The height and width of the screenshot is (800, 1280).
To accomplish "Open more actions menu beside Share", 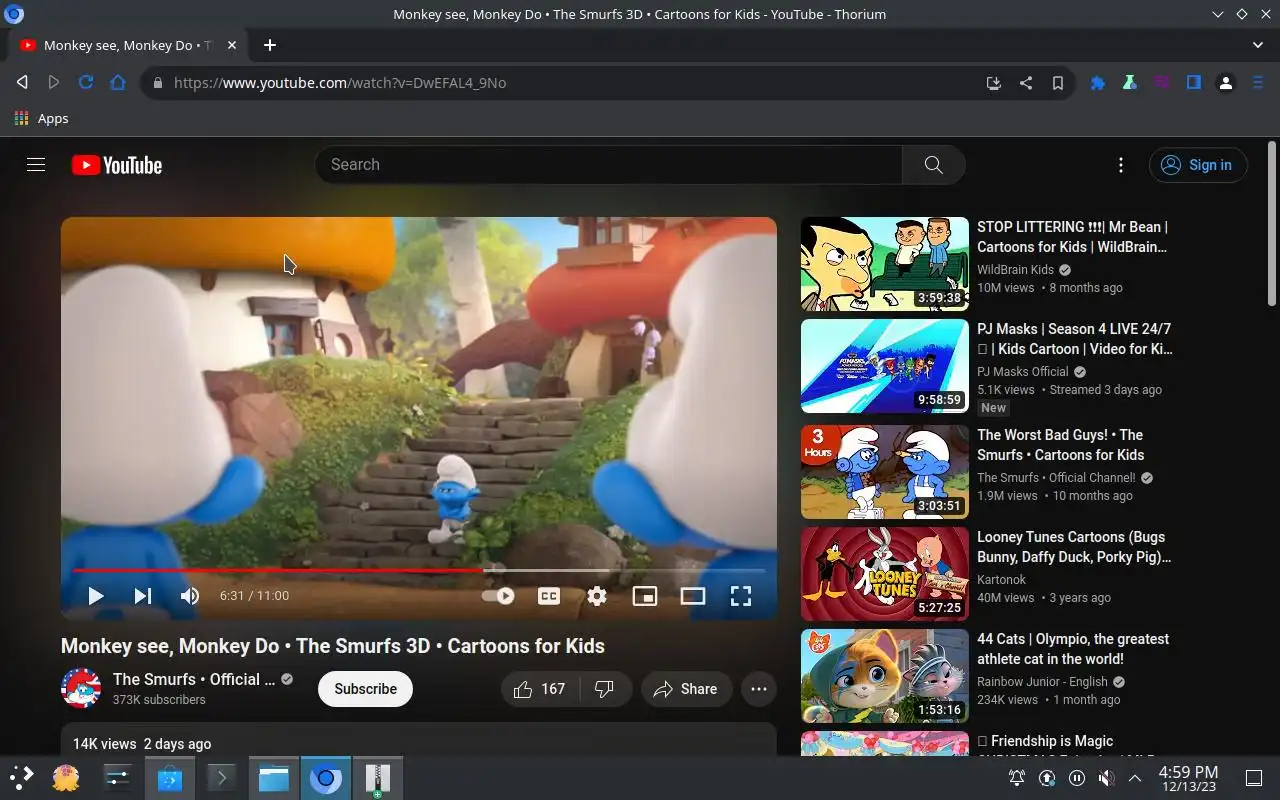I will coord(759,689).
